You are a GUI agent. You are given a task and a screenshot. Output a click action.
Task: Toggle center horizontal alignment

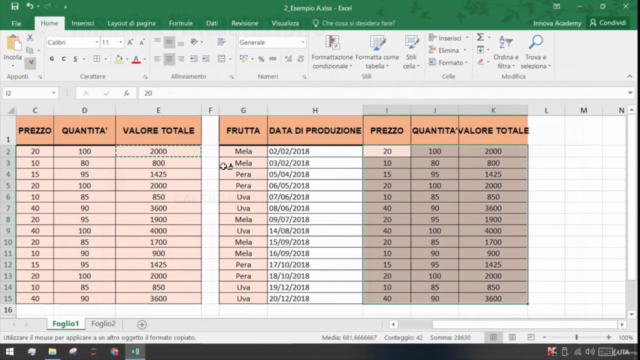point(169,59)
